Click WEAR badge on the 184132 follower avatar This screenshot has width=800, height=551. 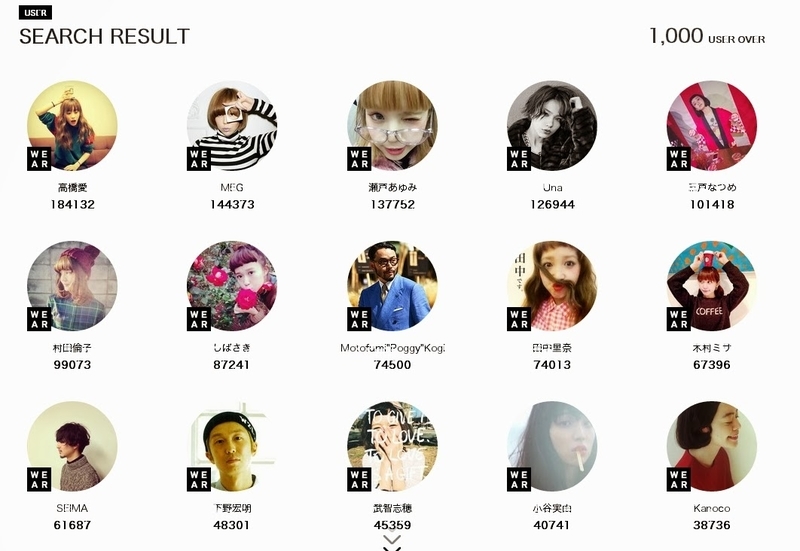[39, 159]
